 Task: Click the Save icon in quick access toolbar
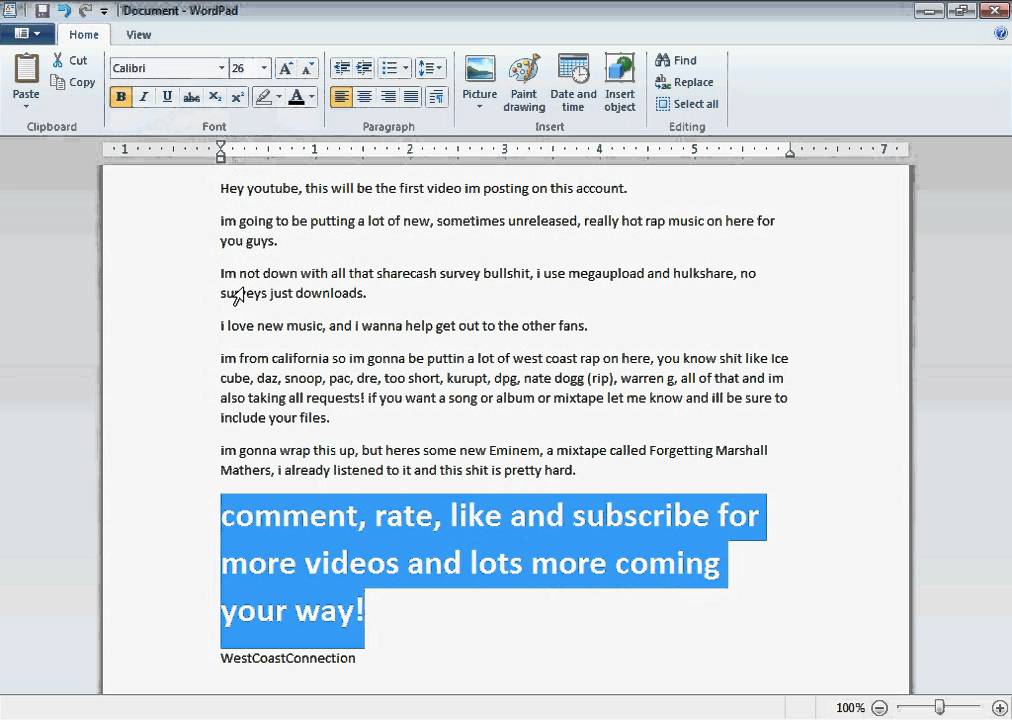[x=42, y=10]
